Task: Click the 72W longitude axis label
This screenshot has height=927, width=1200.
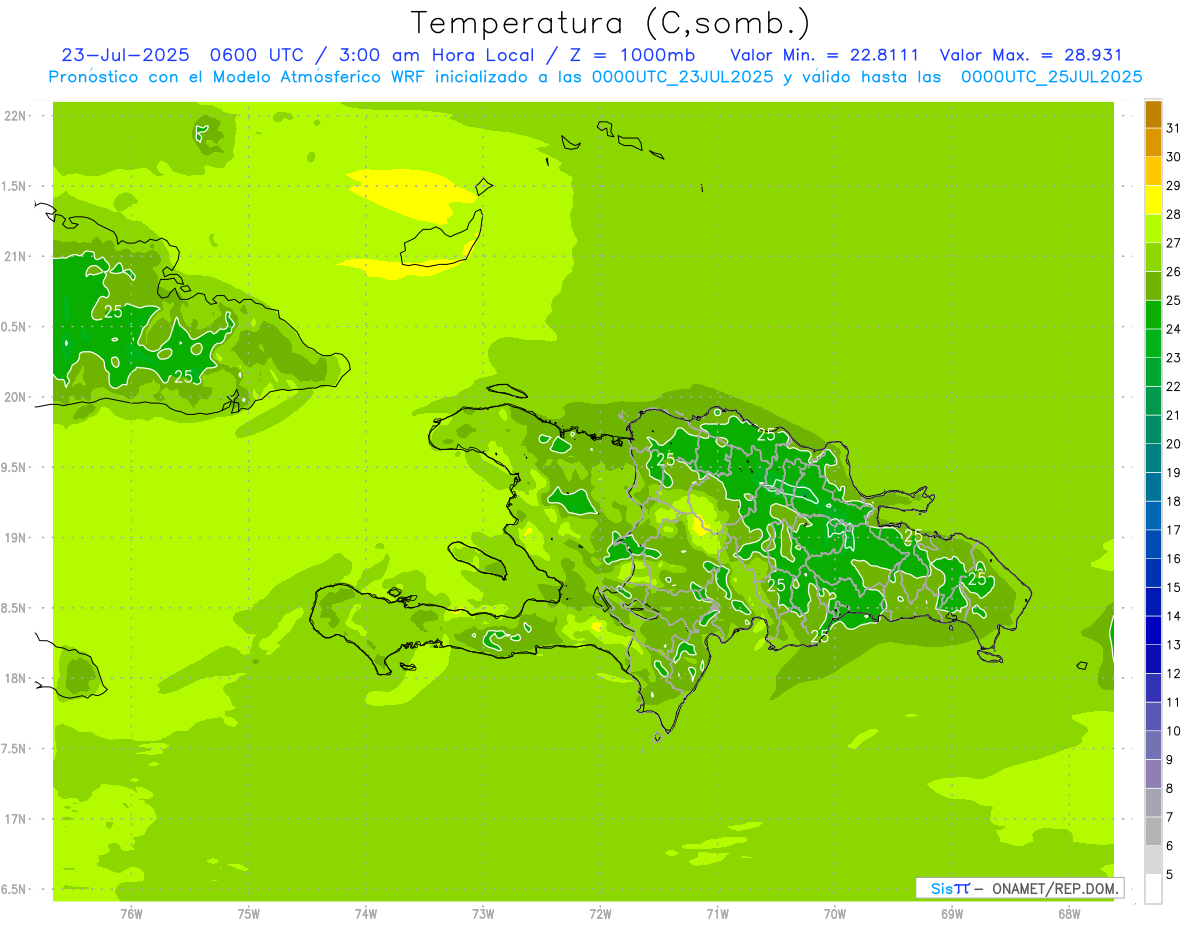Action: (600, 914)
